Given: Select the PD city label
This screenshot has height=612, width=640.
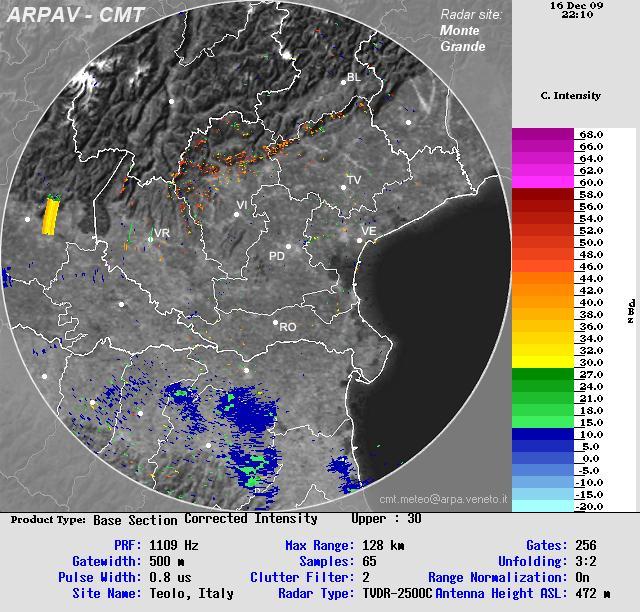Looking at the screenshot, I should click(277, 257).
